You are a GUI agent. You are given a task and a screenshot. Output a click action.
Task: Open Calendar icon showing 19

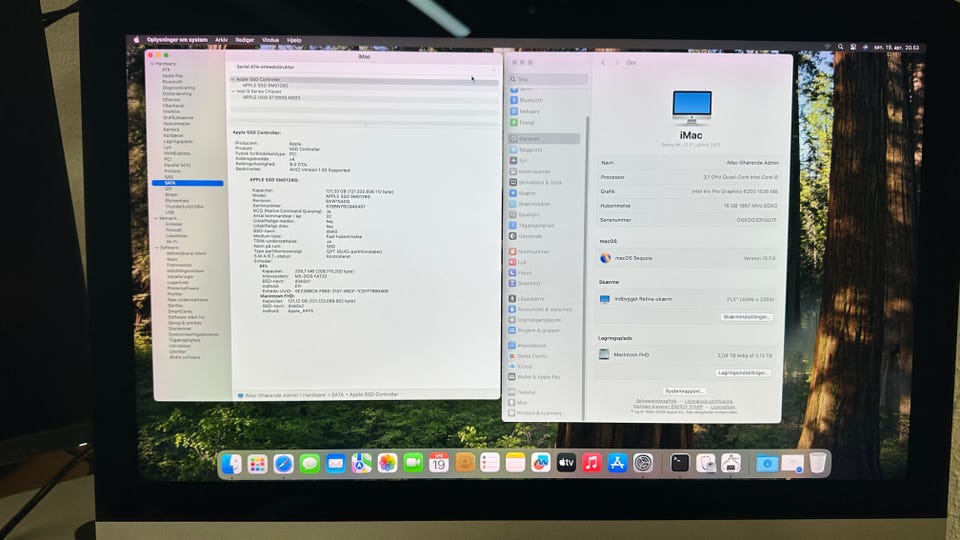[439, 463]
